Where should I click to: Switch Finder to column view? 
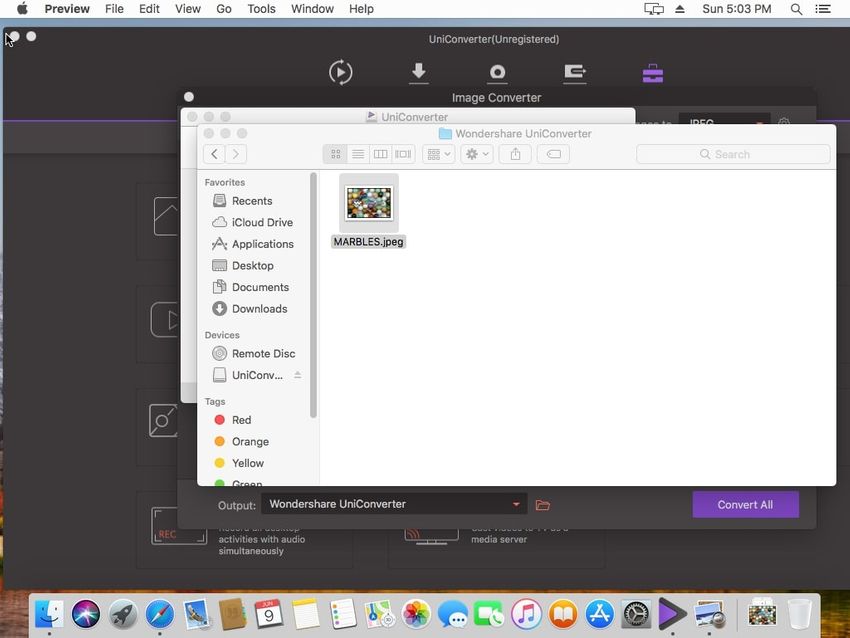(380, 154)
